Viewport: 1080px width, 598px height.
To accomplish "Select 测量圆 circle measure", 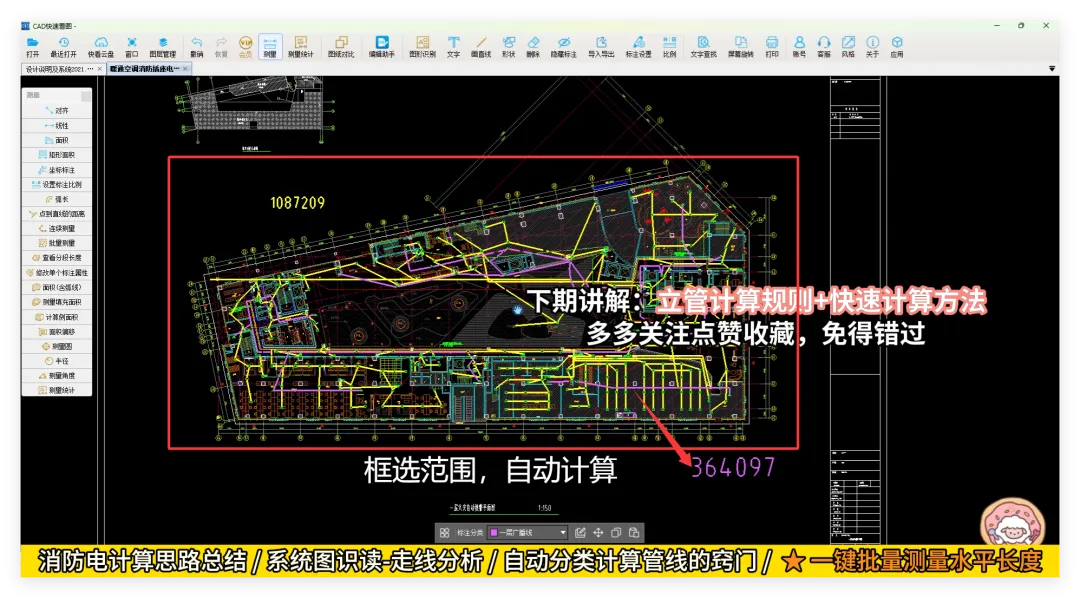I will pos(56,347).
